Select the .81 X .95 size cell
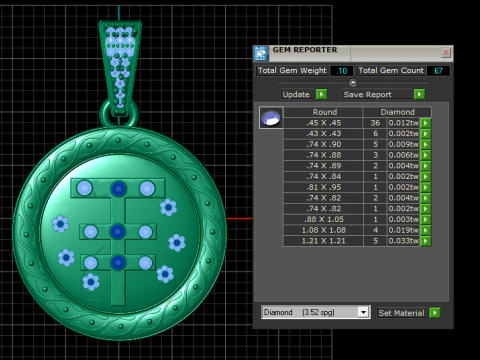This screenshot has height=360, width=480. pyautogui.click(x=323, y=187)
